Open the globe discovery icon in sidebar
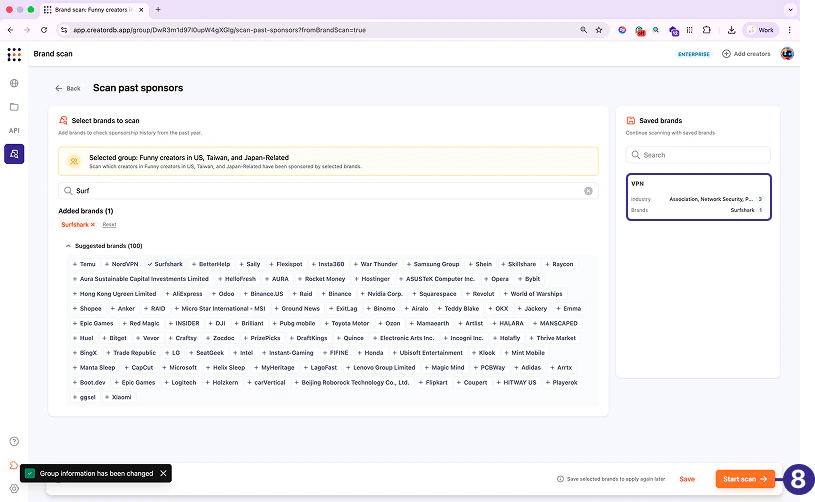Viewport: 815px width, 502px height. [x=14, y=83]
